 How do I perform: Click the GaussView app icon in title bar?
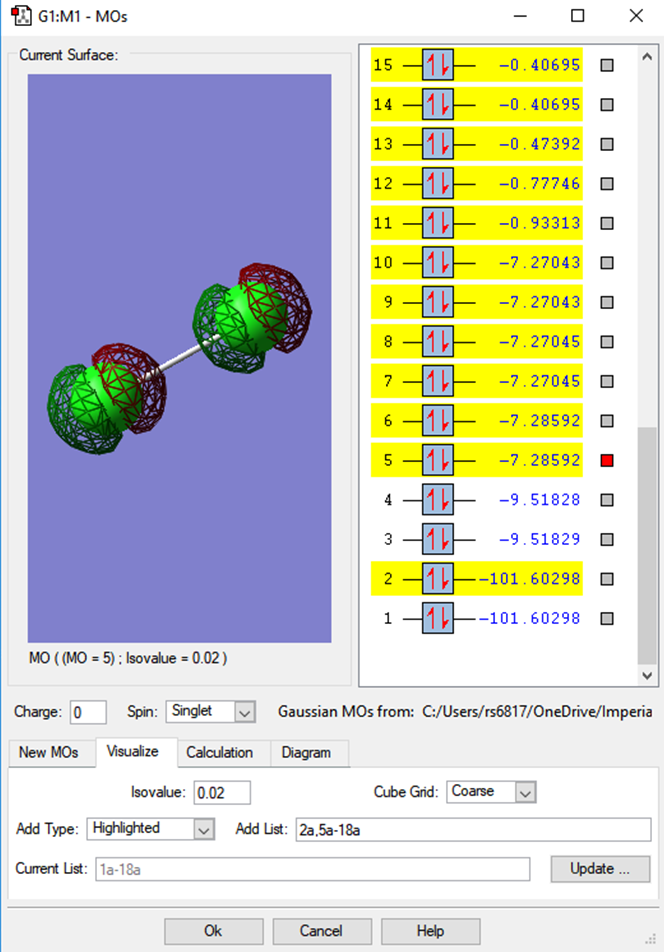click(21, 16)
